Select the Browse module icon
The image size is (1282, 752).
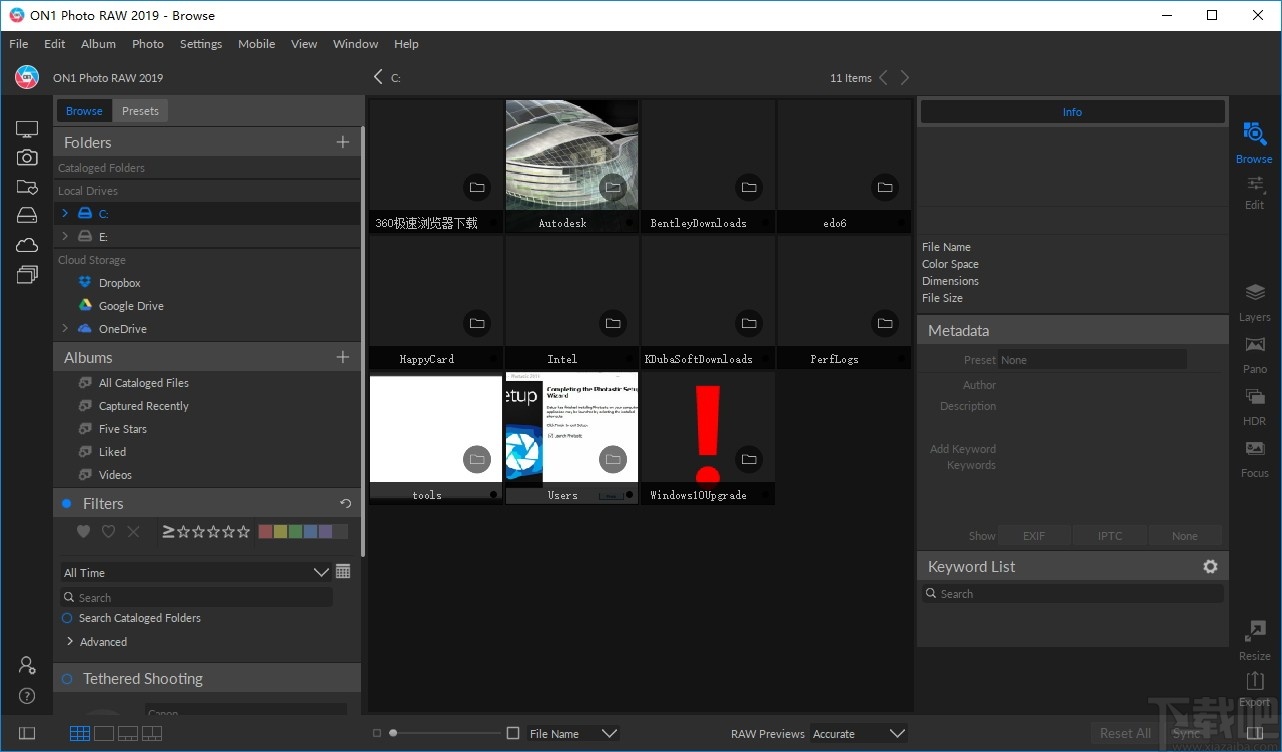click(1254, 143)
